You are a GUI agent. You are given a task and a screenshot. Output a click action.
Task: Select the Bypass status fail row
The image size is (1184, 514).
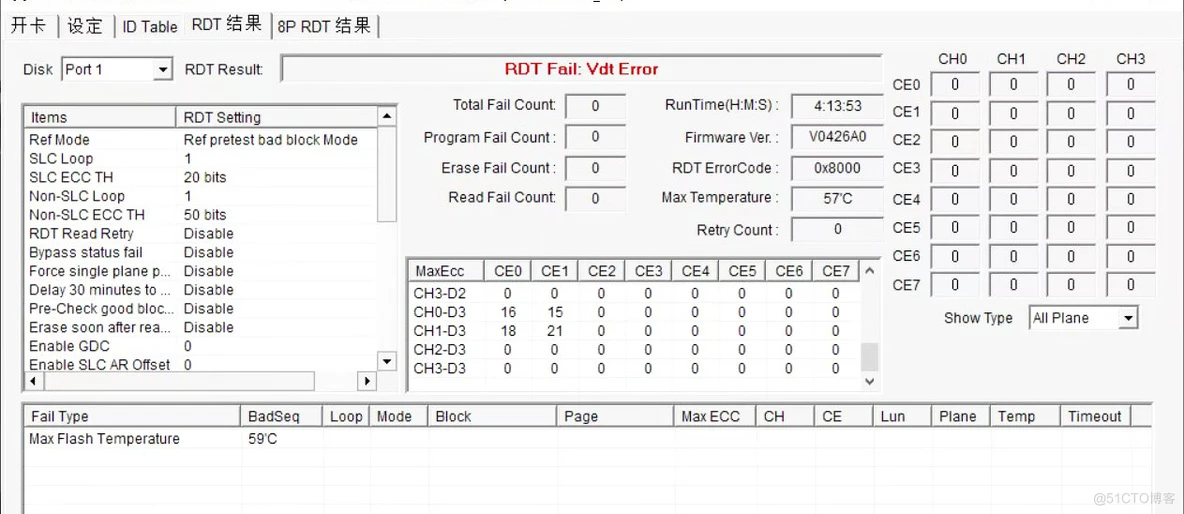coord(201,252)
